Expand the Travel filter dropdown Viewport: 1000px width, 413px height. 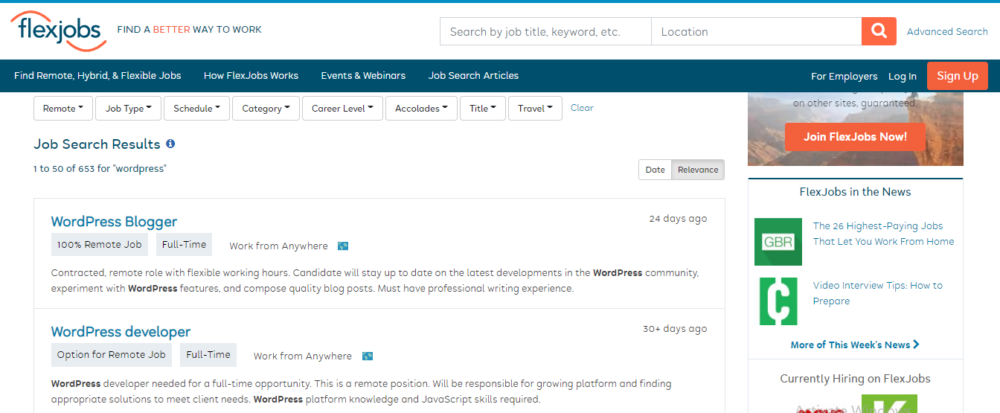[535, 108]
